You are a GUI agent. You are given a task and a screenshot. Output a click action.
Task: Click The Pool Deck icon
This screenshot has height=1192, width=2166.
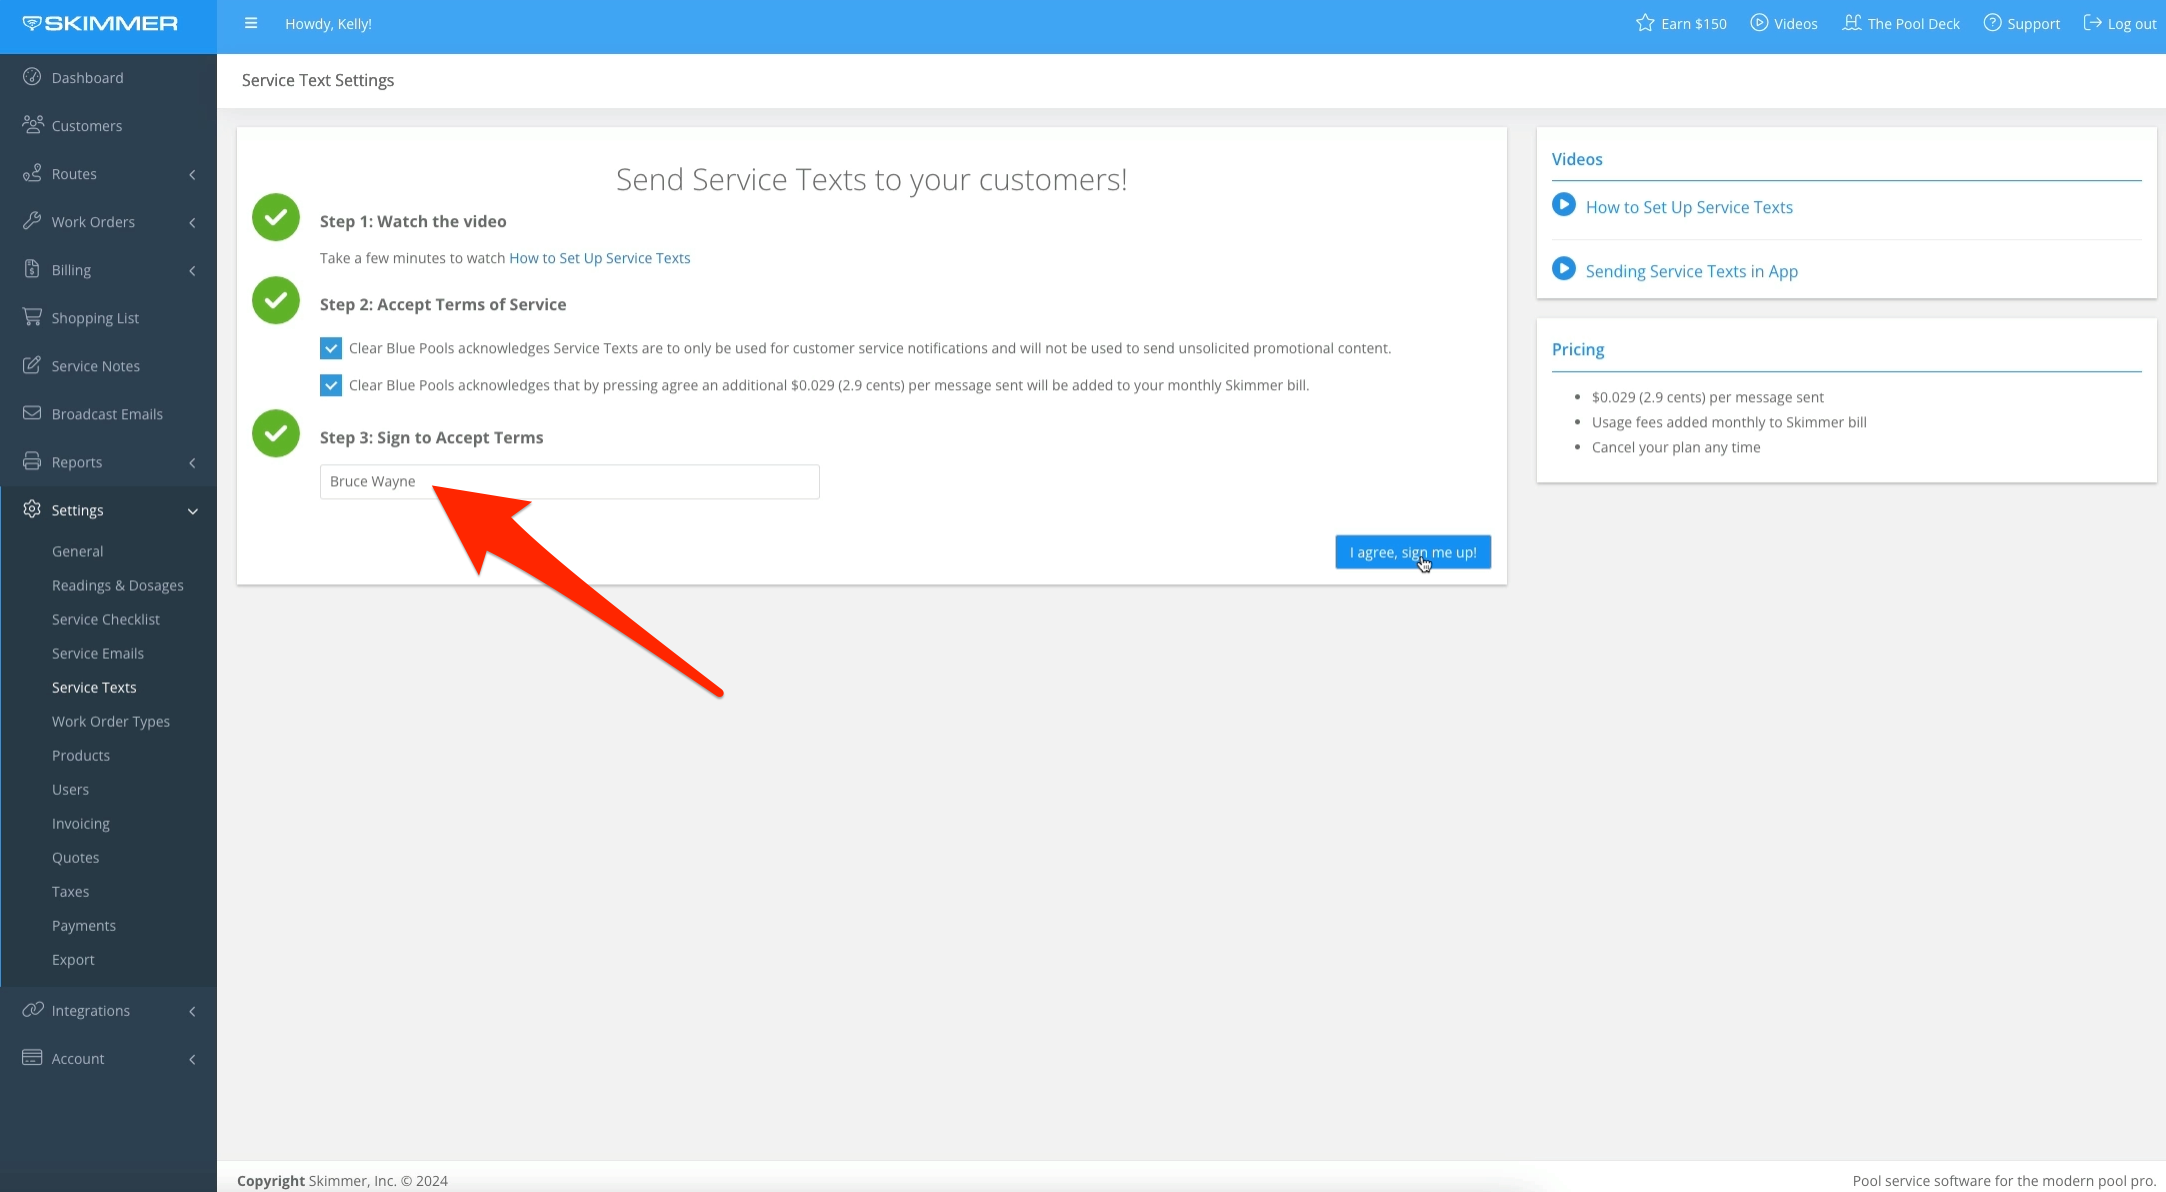(1853, 23)
